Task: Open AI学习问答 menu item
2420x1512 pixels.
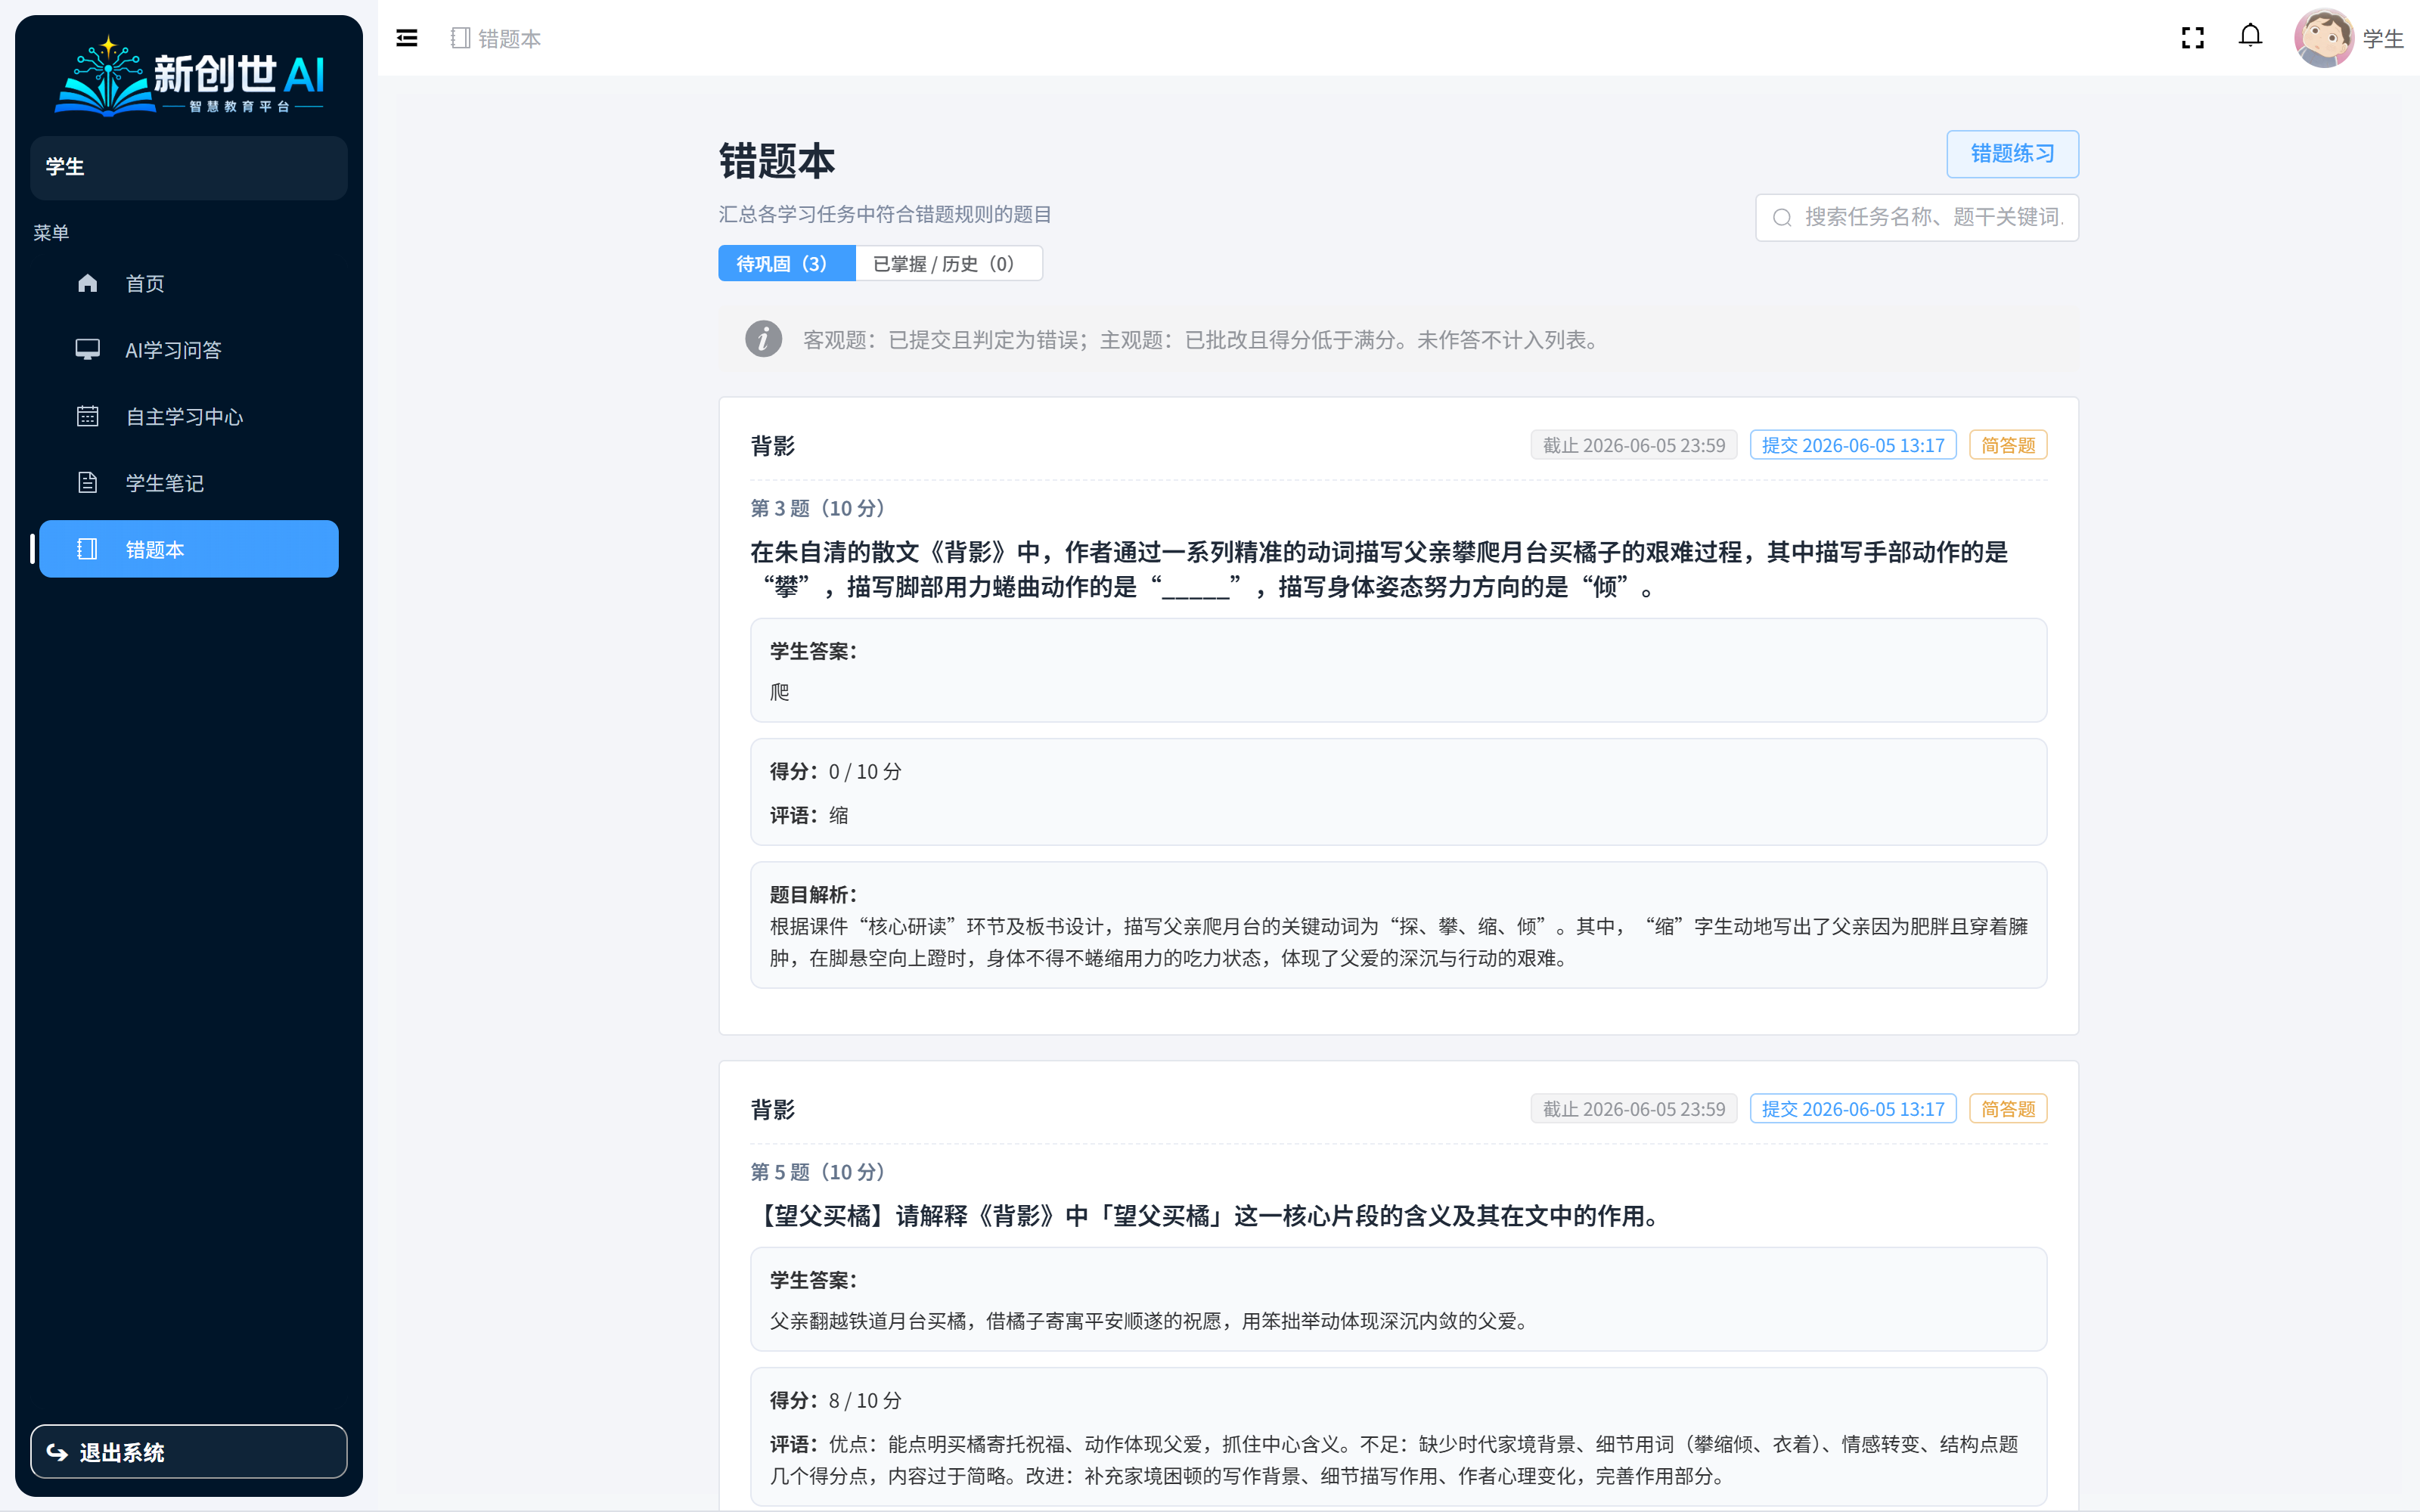Action: [188, 349]
